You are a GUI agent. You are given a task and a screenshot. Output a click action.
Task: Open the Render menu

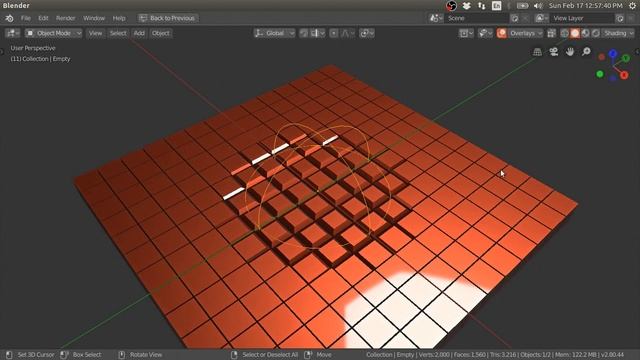[66, 18]
